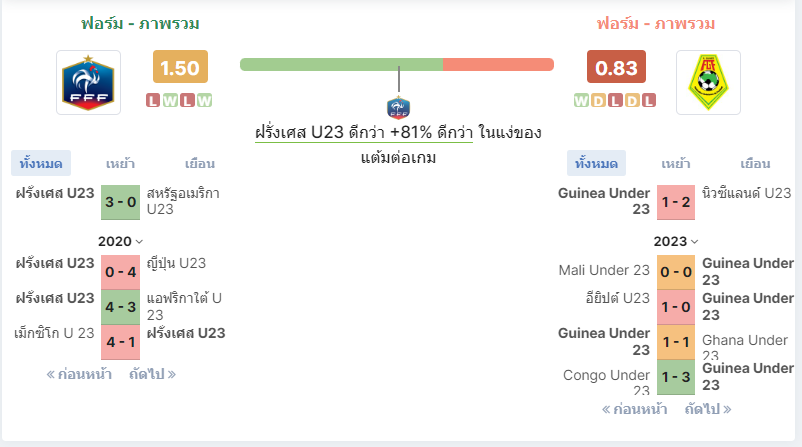
Task: Open the 1 - 3 Congo vs Guinea score
Action: coord(676,377)
